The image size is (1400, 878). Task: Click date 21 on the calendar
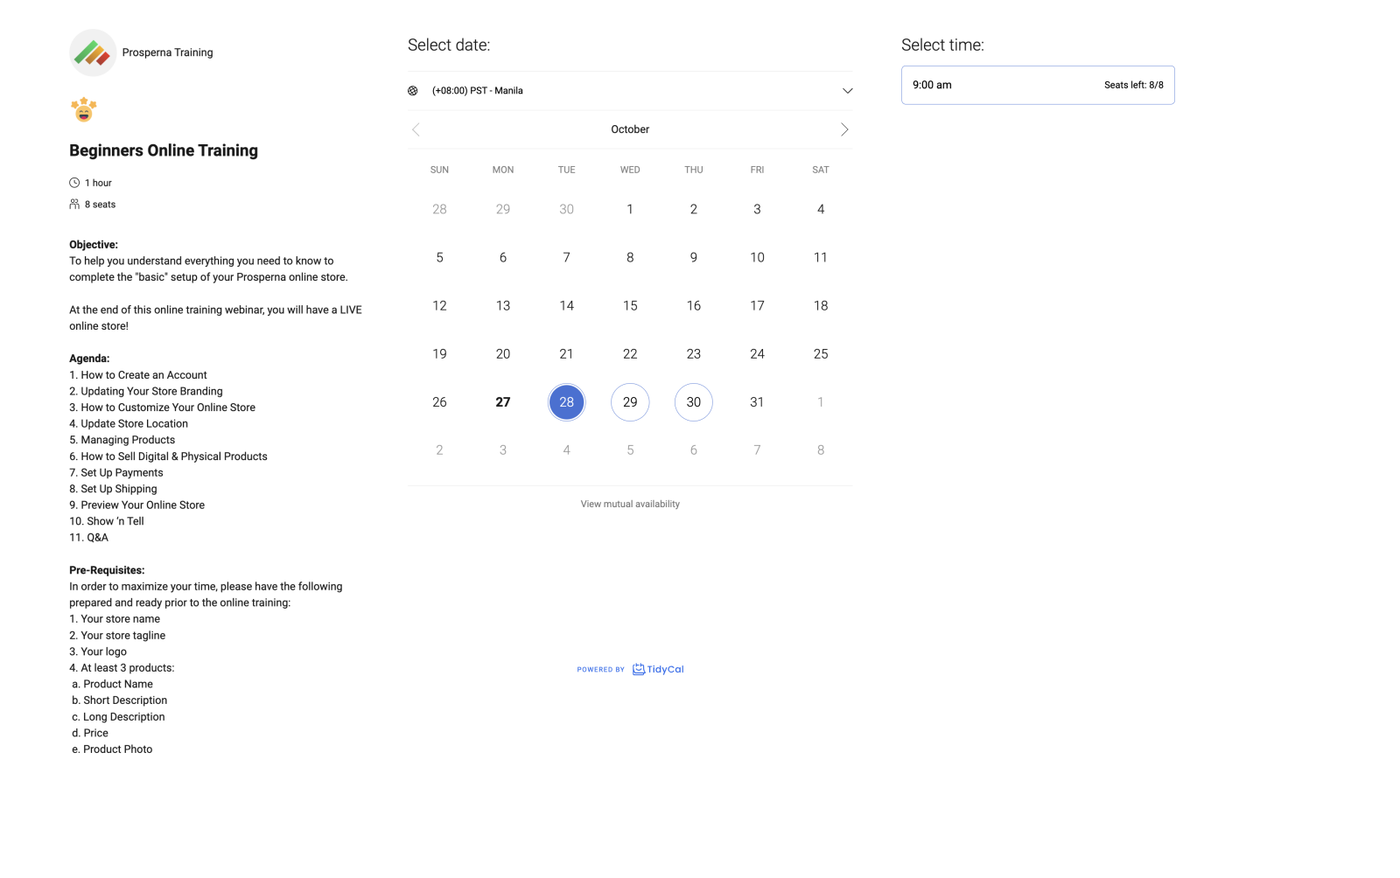pos(566,354)
